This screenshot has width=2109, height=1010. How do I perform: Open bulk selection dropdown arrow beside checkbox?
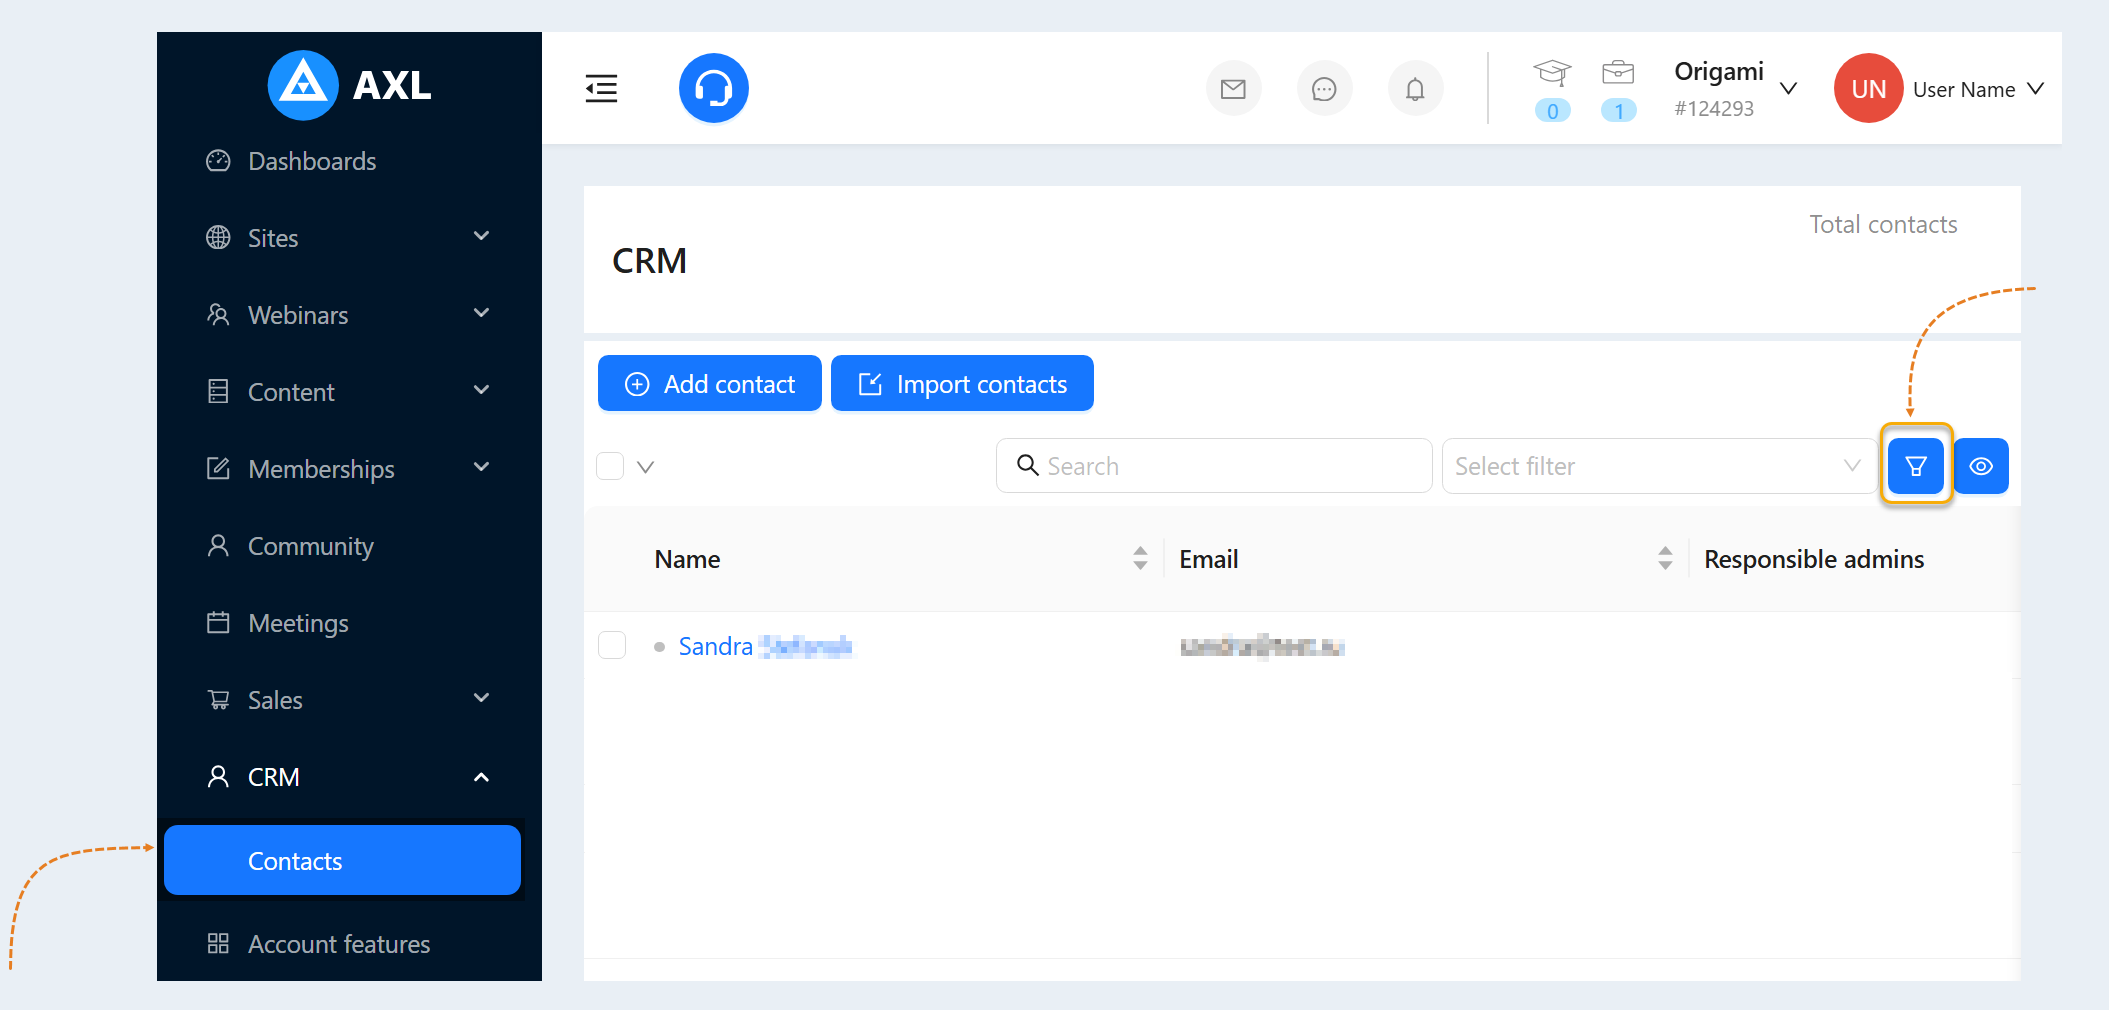click(x=646, y=467)
